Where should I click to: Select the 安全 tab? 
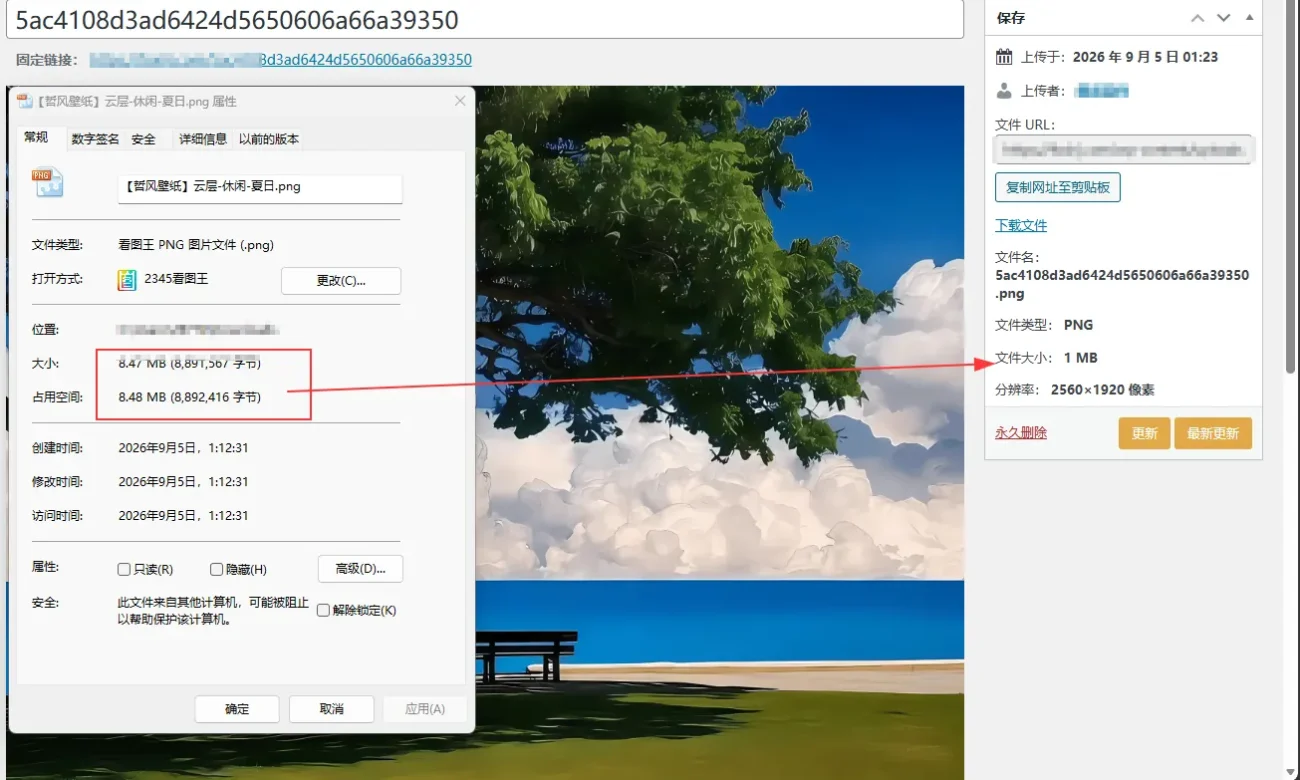pos(144,139)
